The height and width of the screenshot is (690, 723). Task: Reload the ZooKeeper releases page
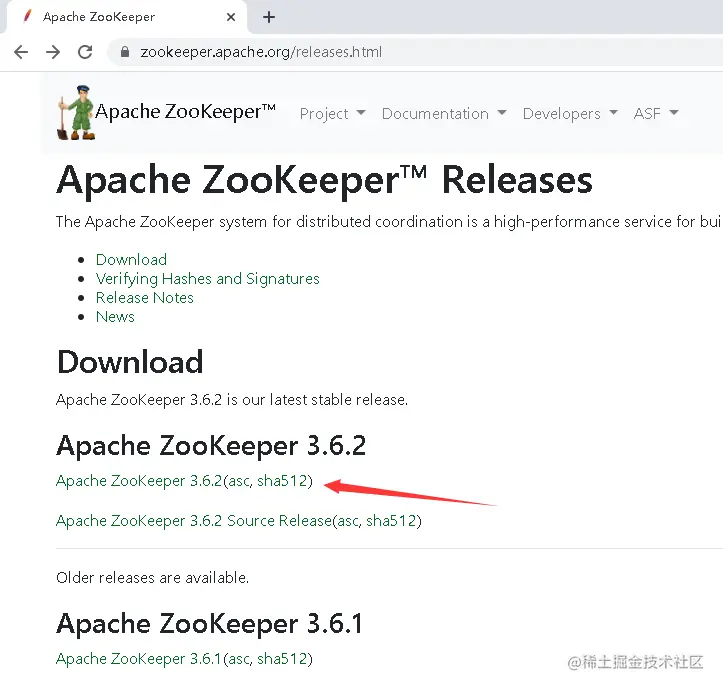point(85,52)
